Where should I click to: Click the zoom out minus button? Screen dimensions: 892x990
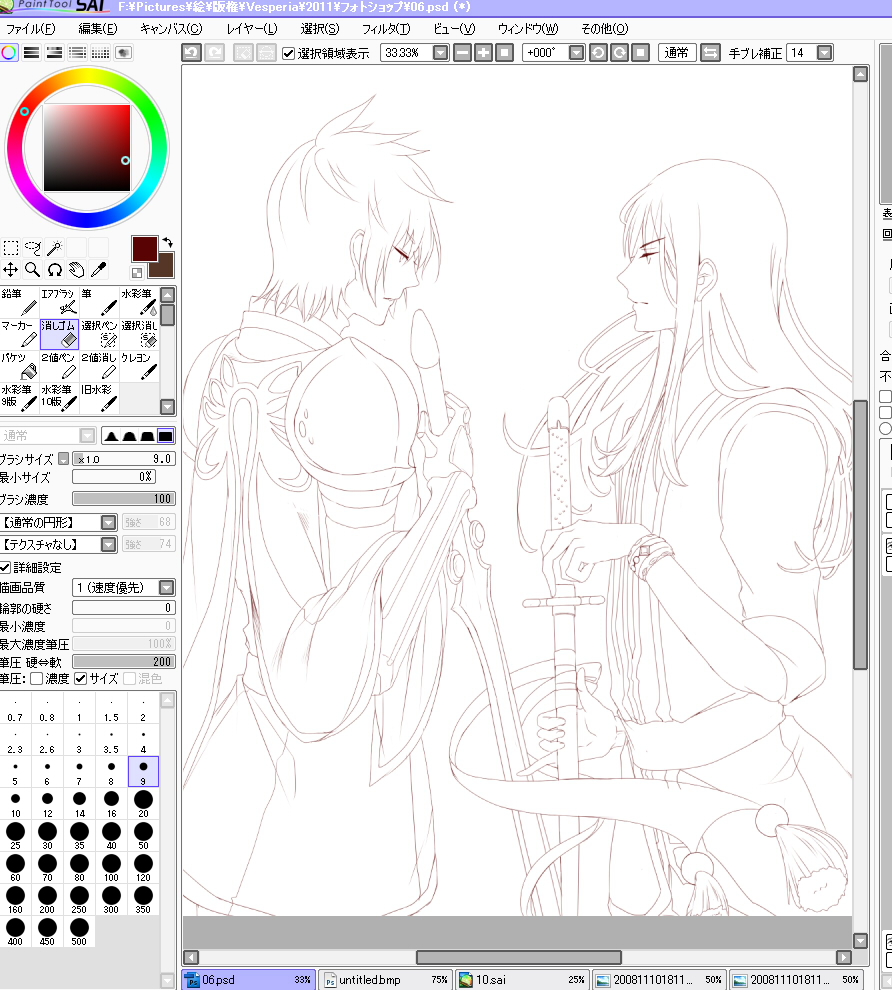(463, 53)
